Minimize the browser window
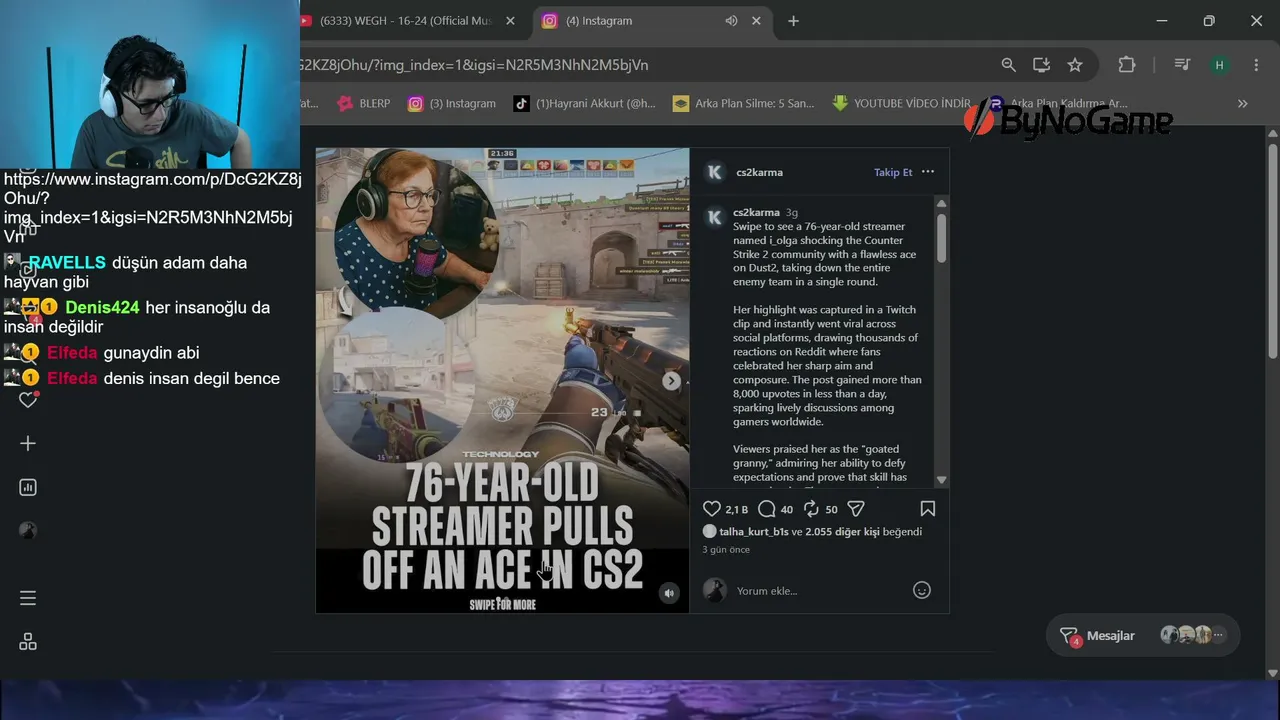 click(1162, 20)
